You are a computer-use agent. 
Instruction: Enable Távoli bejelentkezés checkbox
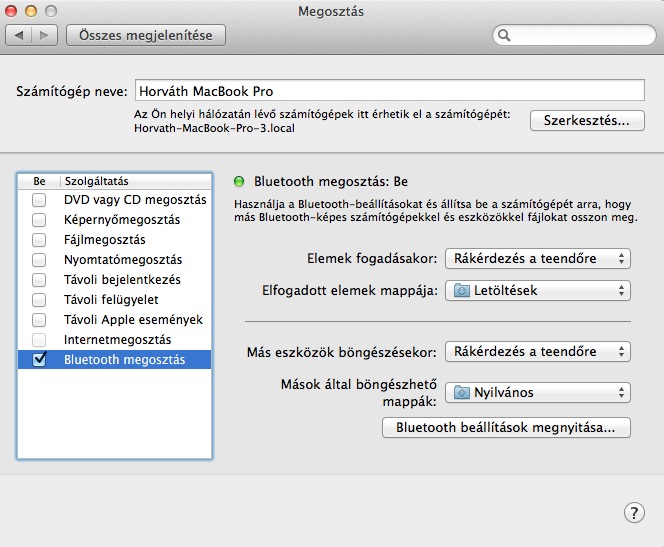(x=39, y=279)
